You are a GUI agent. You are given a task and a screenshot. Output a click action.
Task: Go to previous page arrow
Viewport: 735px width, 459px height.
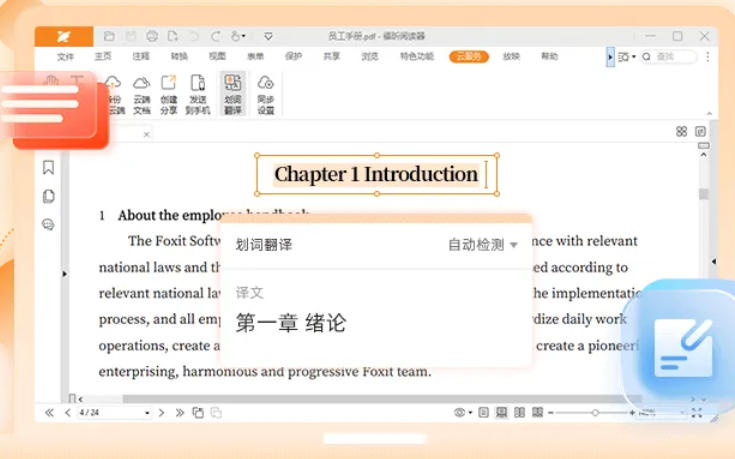coord(68,413)
